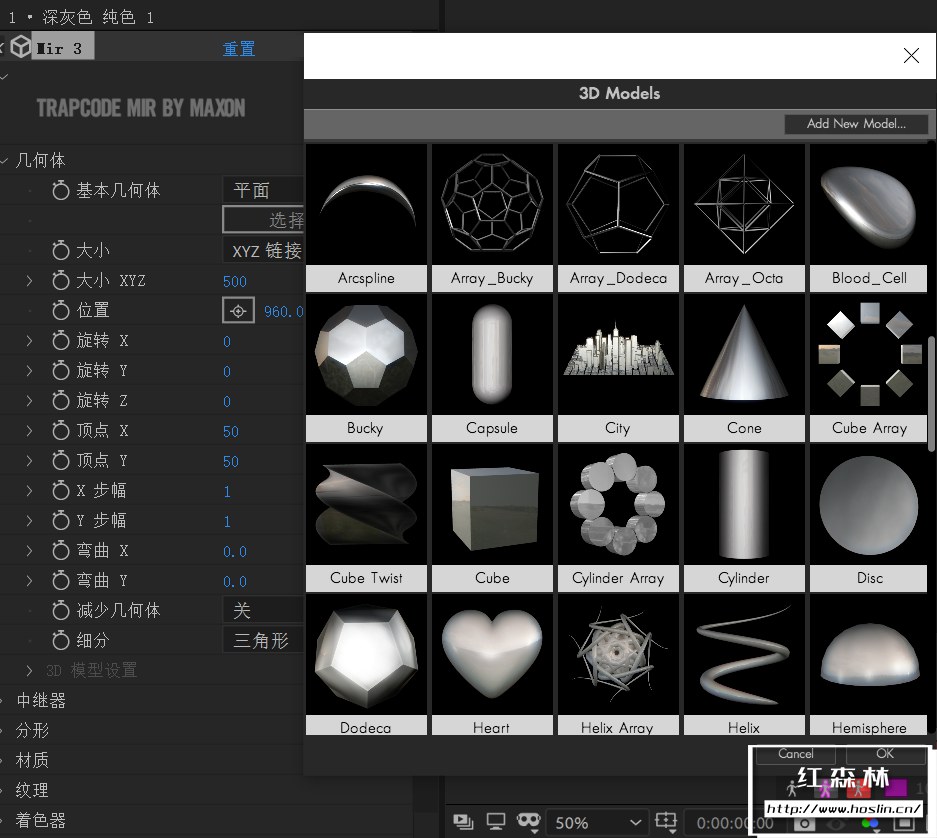Click the 3D glasses stereo view icon
The image size is (937, 838).
pos(527,821)
